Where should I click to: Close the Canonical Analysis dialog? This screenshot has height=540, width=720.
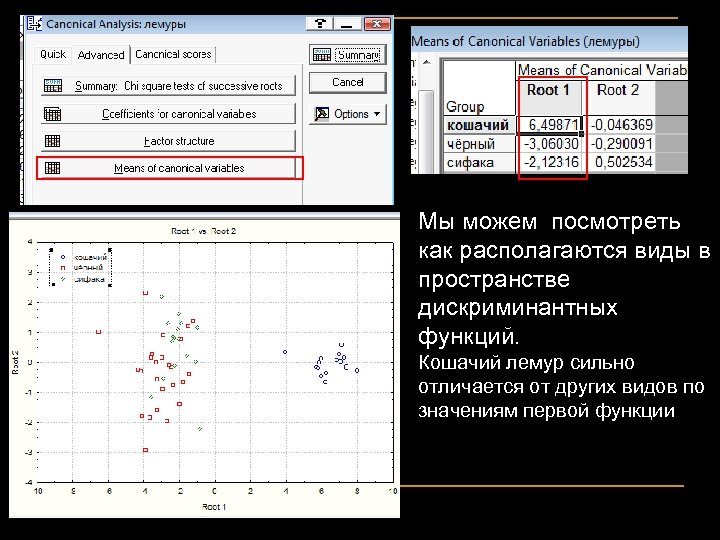pyautogui.click(x=377, y=24)
